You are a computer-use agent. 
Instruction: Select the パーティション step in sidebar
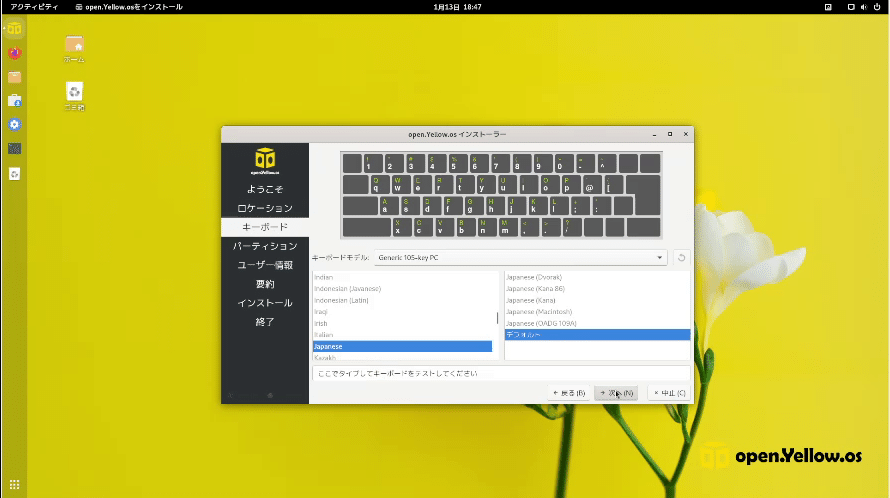click(265, 246)
